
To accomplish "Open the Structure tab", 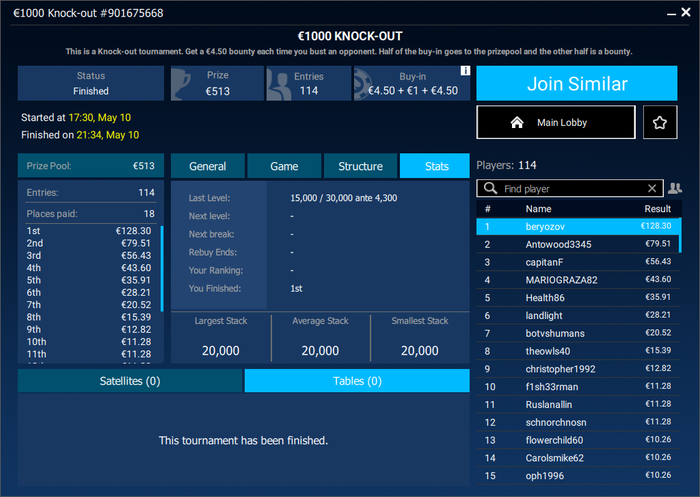I will tap(360, 166).
